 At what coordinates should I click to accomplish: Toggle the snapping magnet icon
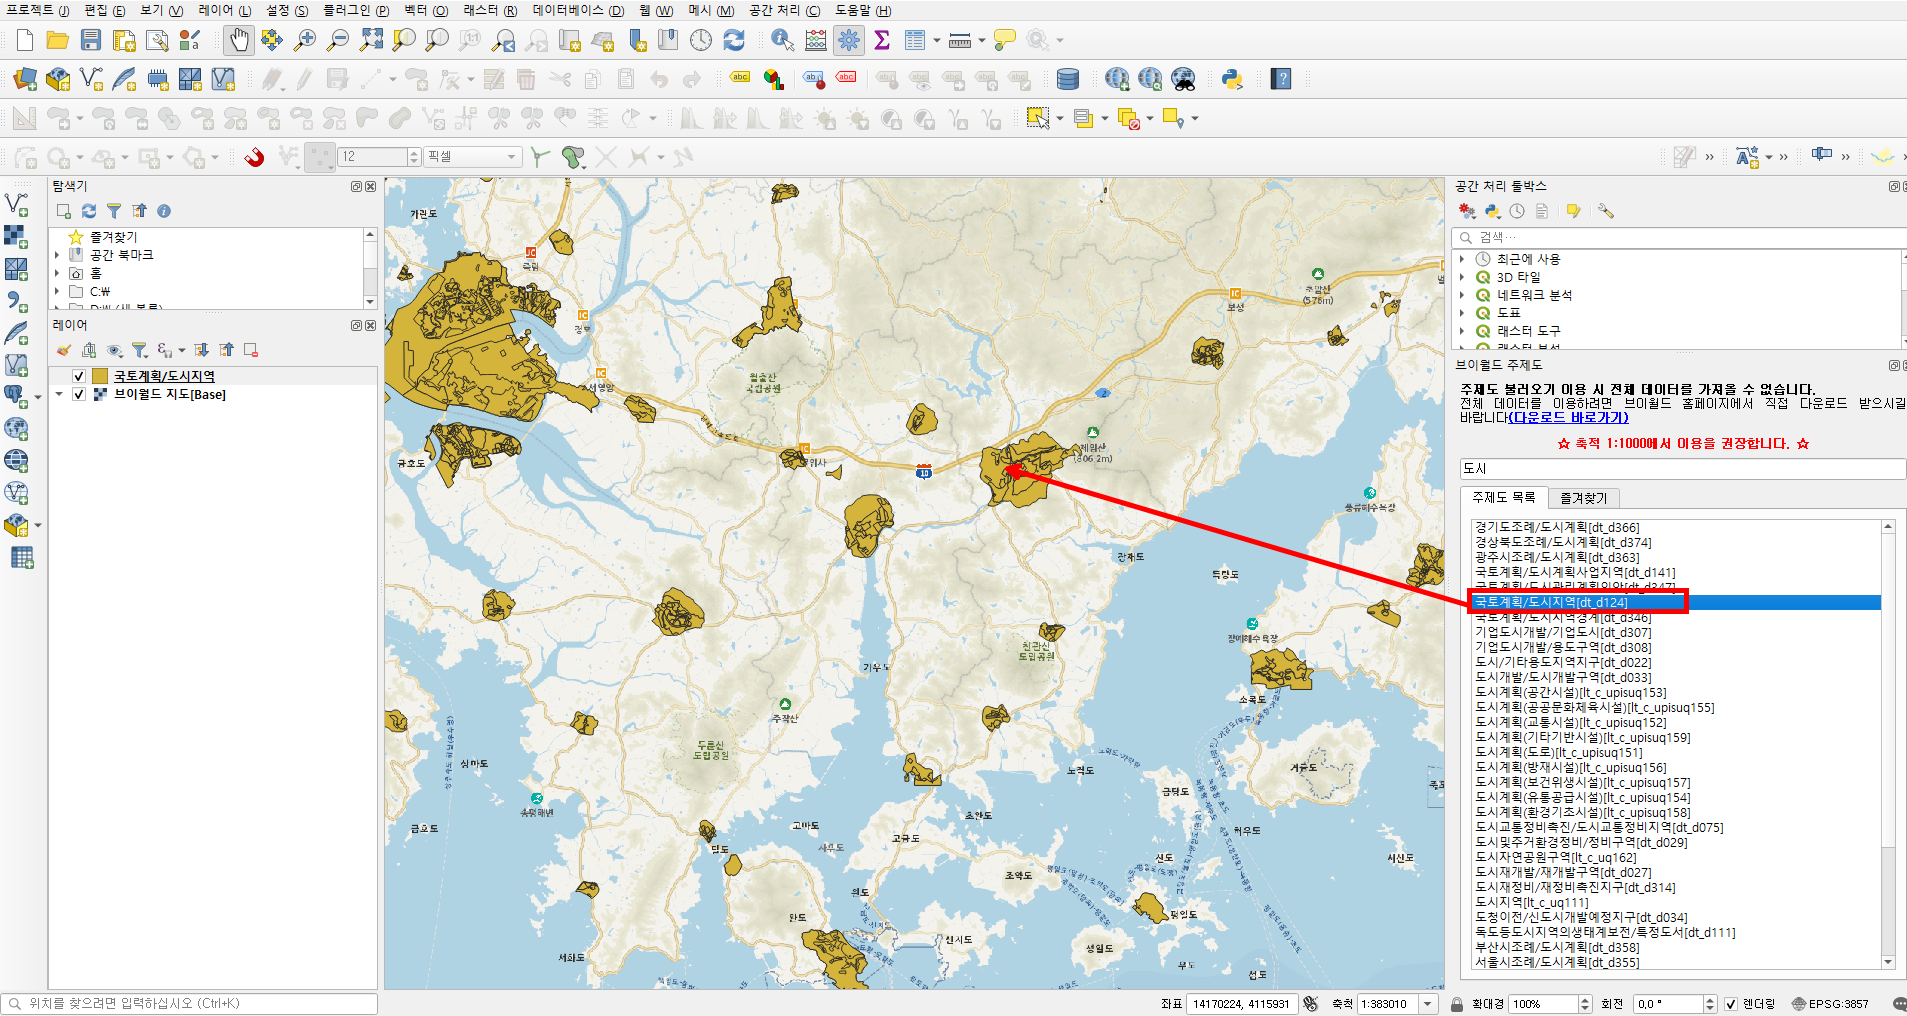point(255,157)
